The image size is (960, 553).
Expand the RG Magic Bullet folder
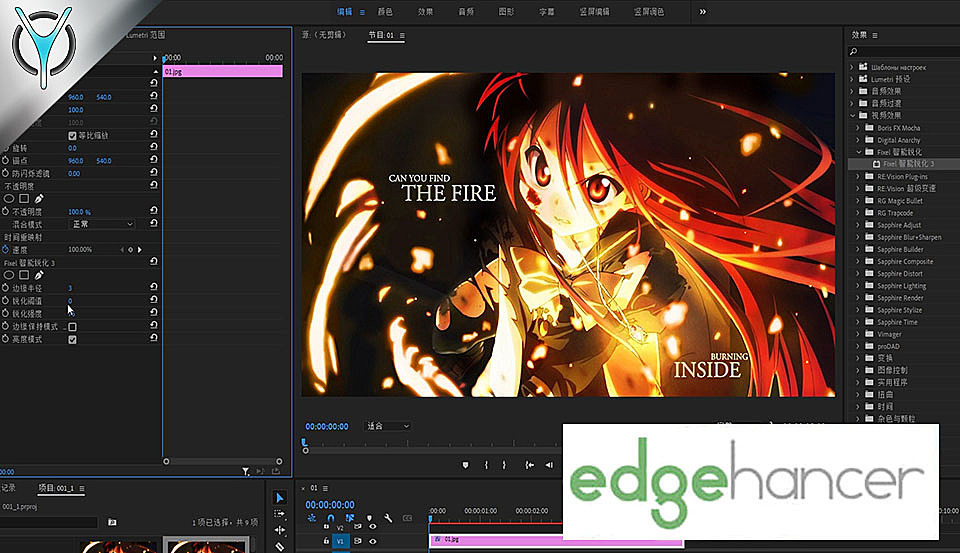pyautogui.click(x=858, y=200)
